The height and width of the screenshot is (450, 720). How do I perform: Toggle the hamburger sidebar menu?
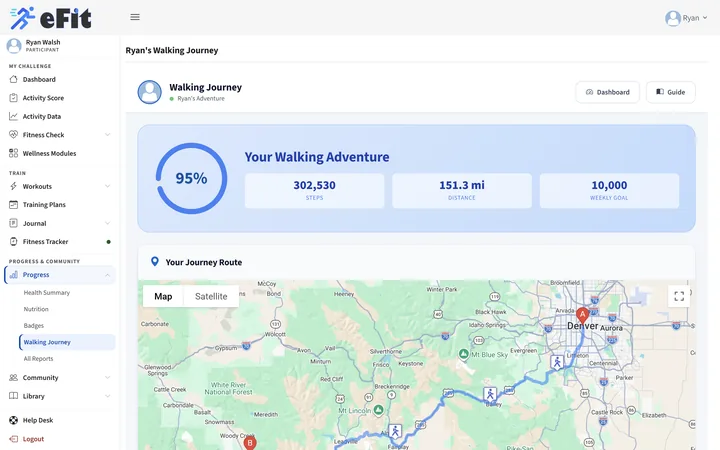click(x=135, y=17)
